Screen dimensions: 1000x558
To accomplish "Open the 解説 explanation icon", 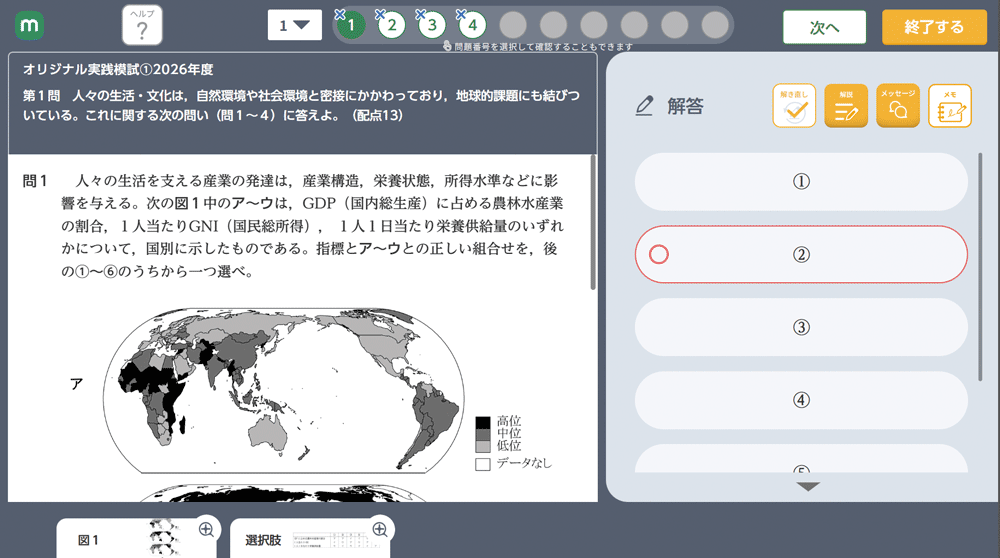I will [x=846, y=106].
